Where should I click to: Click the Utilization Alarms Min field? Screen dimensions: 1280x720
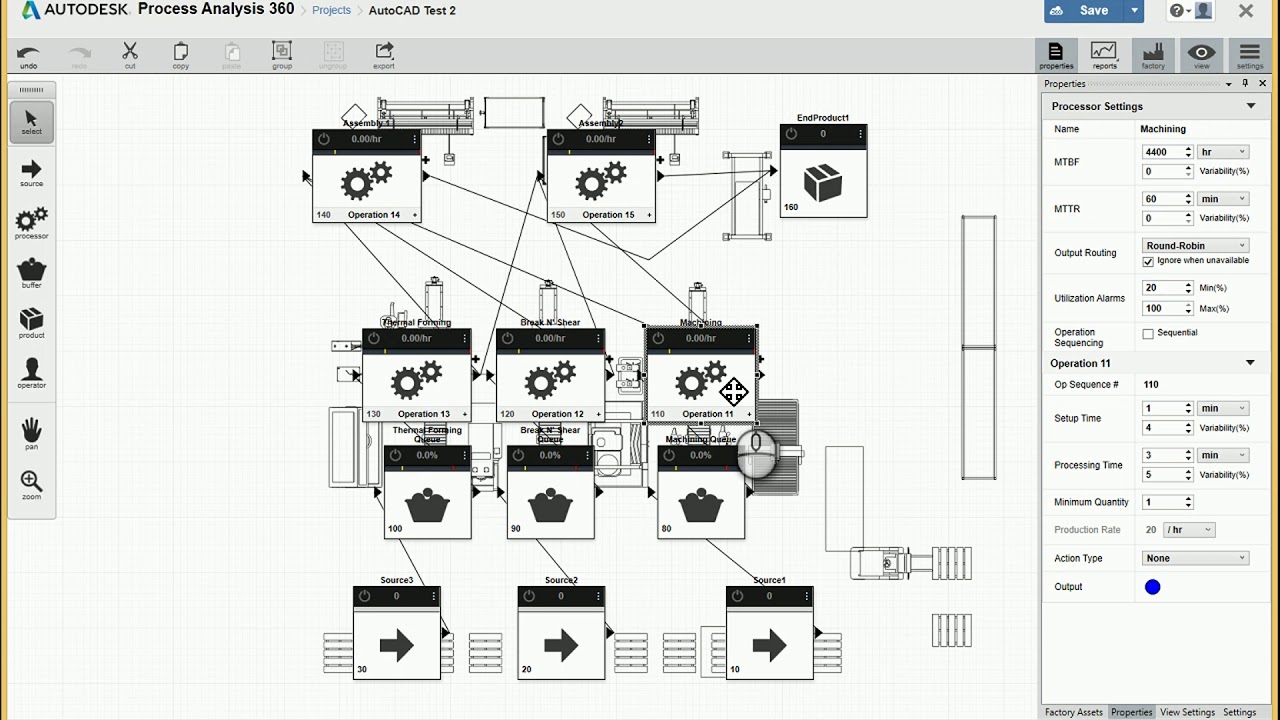(x=1162, y=288)
